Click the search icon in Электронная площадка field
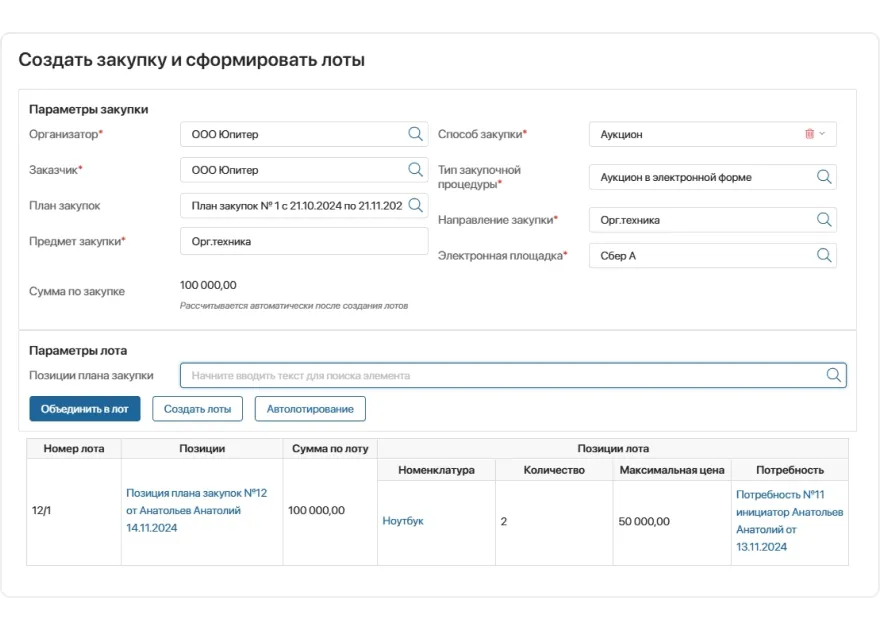Screen dimensions: 880x630 click(x=824, y=256)
